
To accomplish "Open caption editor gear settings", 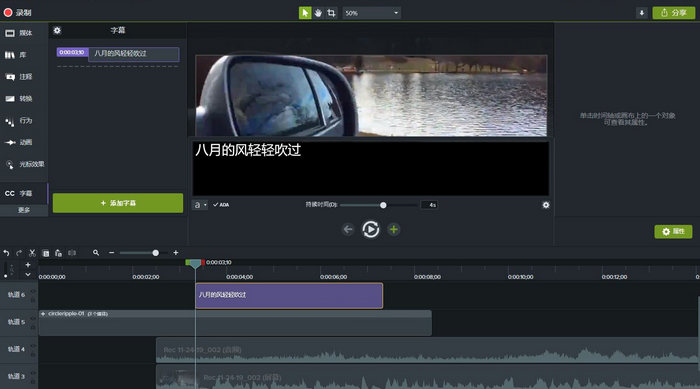I will click(x=546, y=205).
